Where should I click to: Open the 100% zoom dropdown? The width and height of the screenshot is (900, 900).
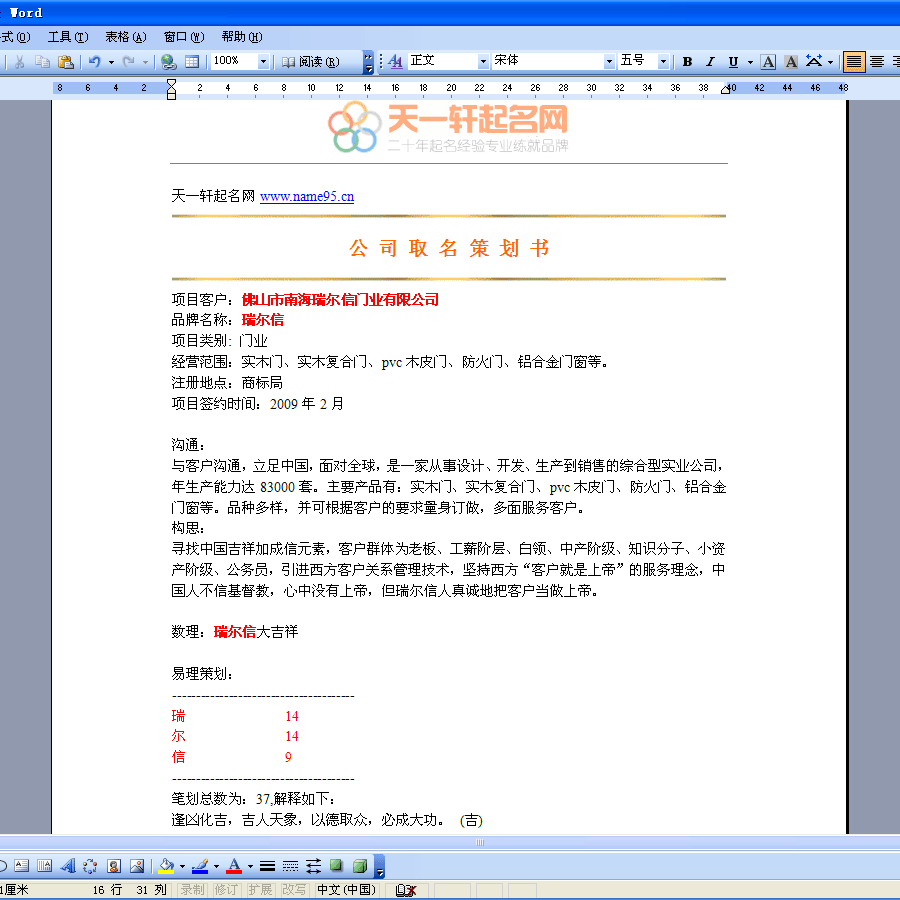(x=263, y=61)
